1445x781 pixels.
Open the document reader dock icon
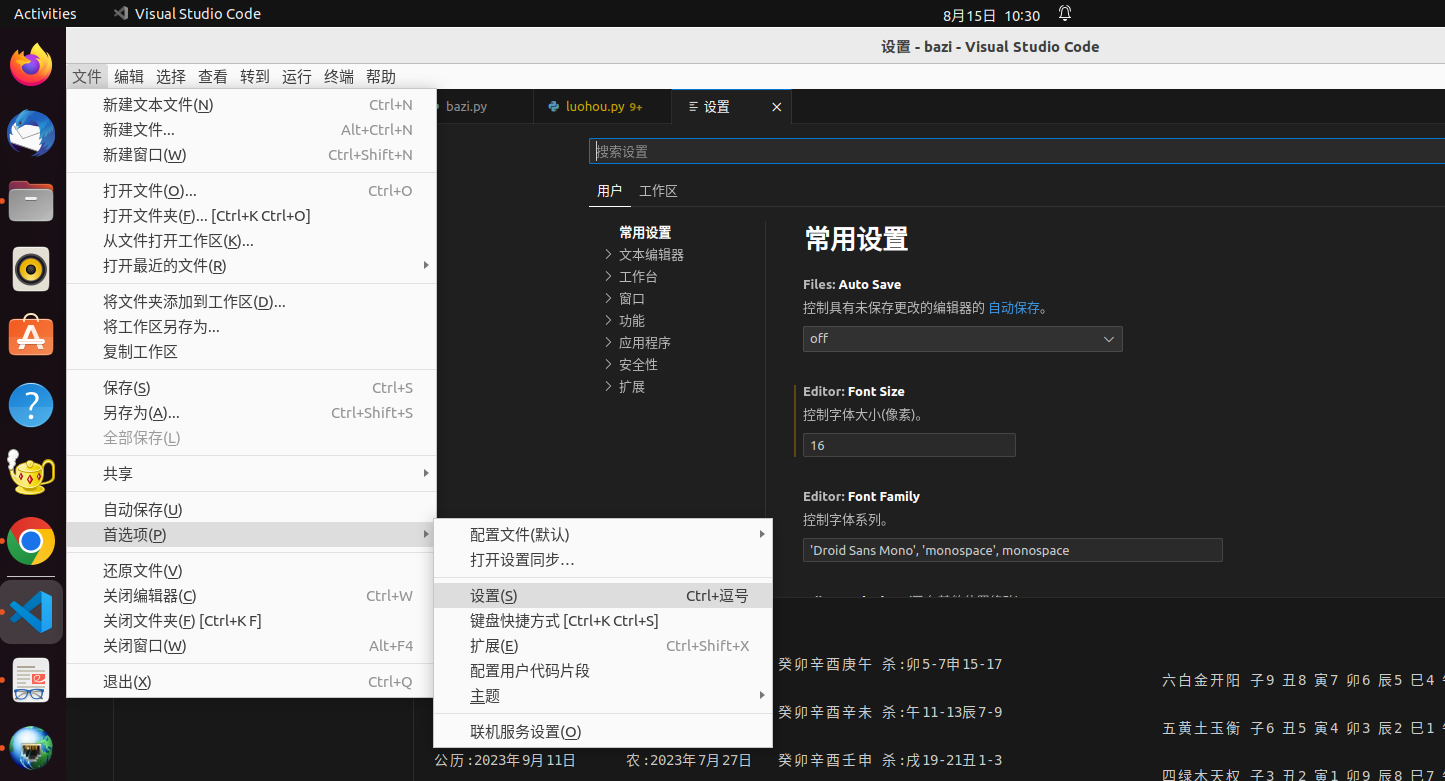coord(31,679)
